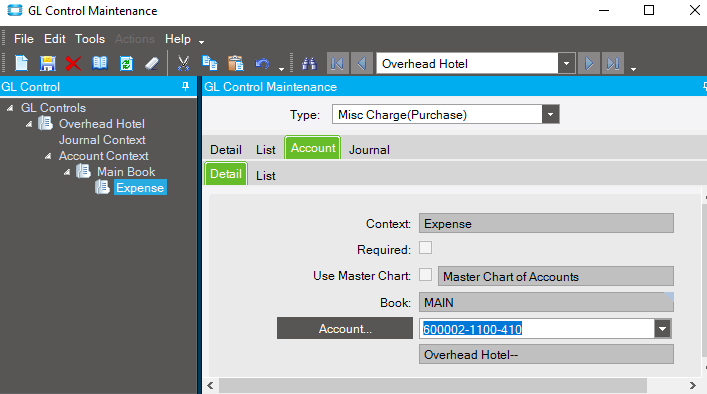Click the New document toolbar icon
Image resolution: width=707 pixels, height=394 pixels.
click(21, 63)
